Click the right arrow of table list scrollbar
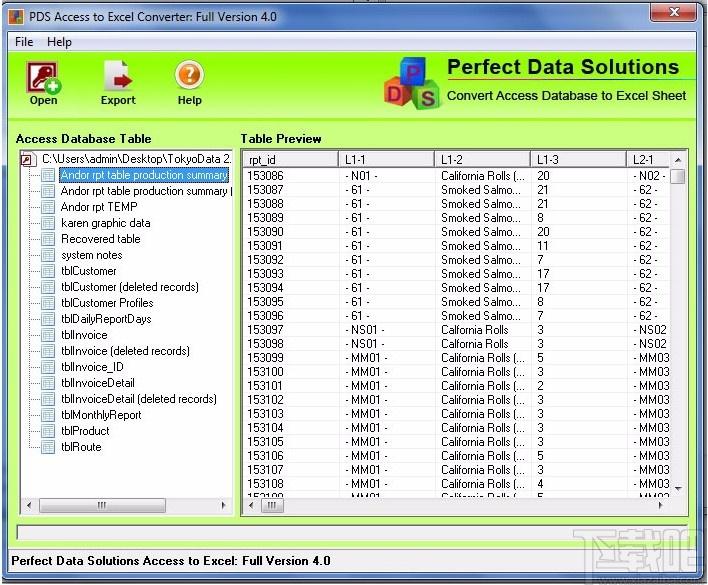Viewport: 708px width, 585px height. click(223, 505)
